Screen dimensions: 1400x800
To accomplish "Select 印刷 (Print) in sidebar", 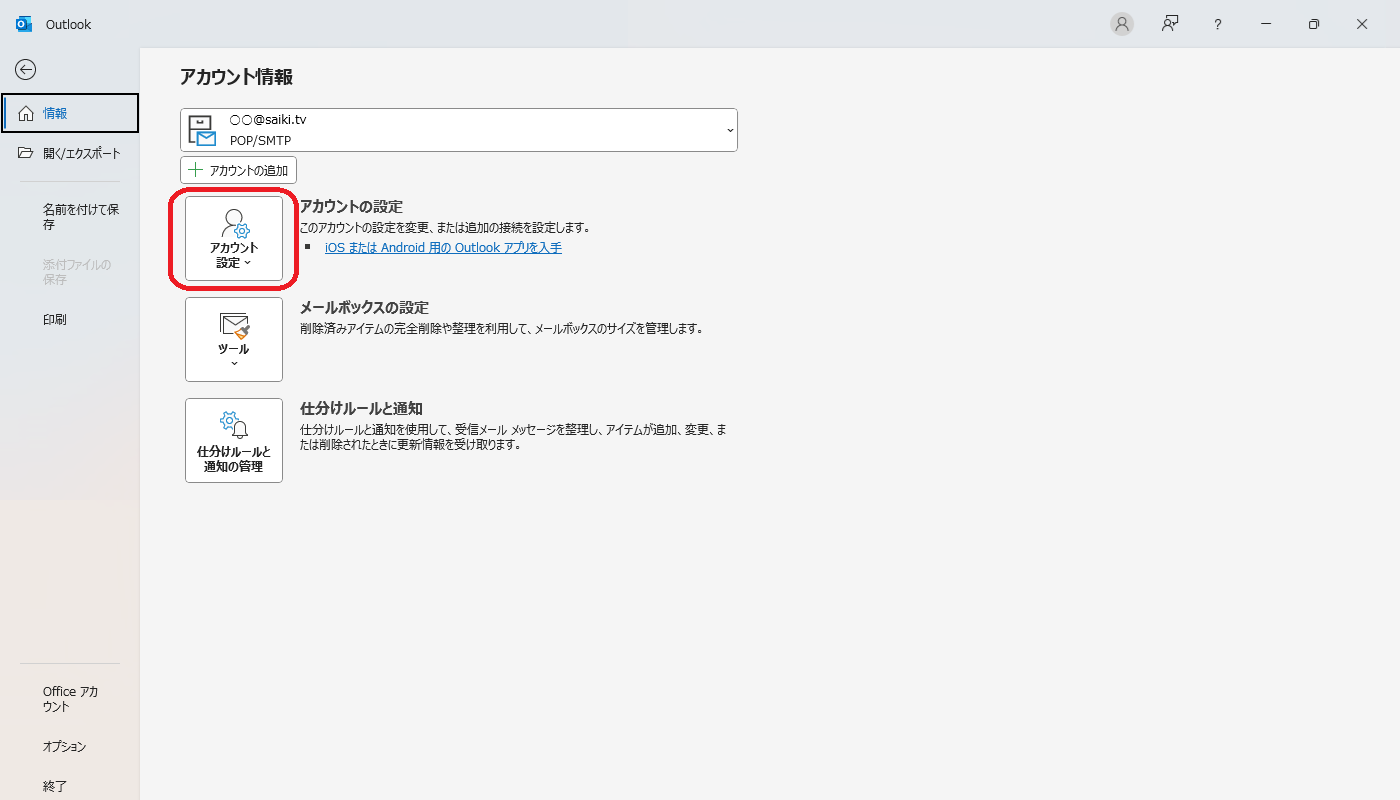I will (55, 320).
